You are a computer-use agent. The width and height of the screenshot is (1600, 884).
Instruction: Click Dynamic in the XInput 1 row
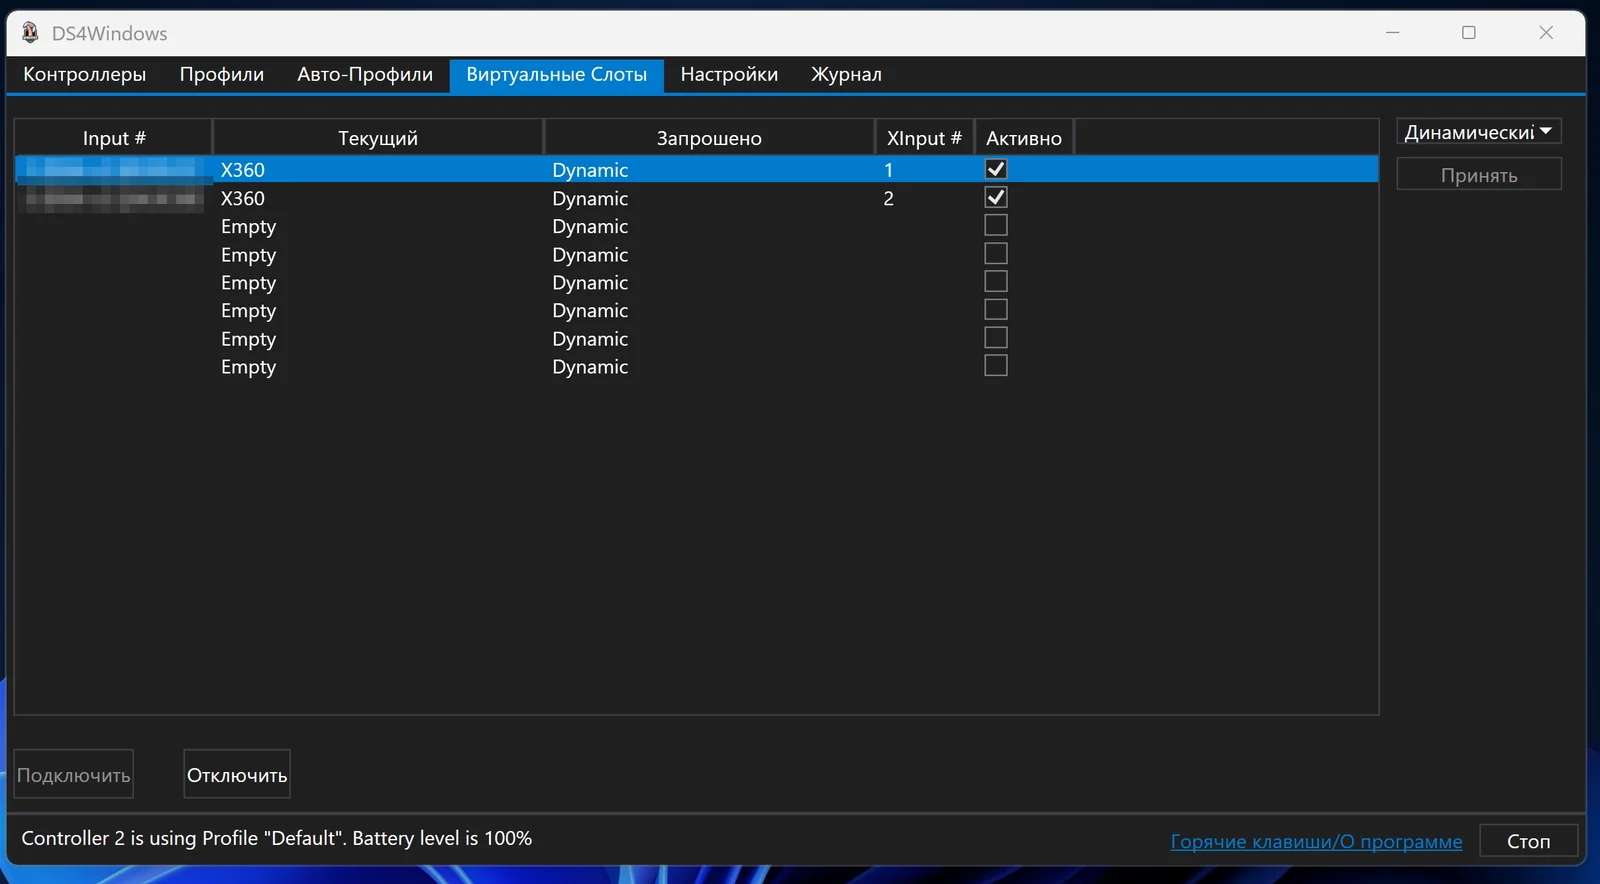pos(590,170)
